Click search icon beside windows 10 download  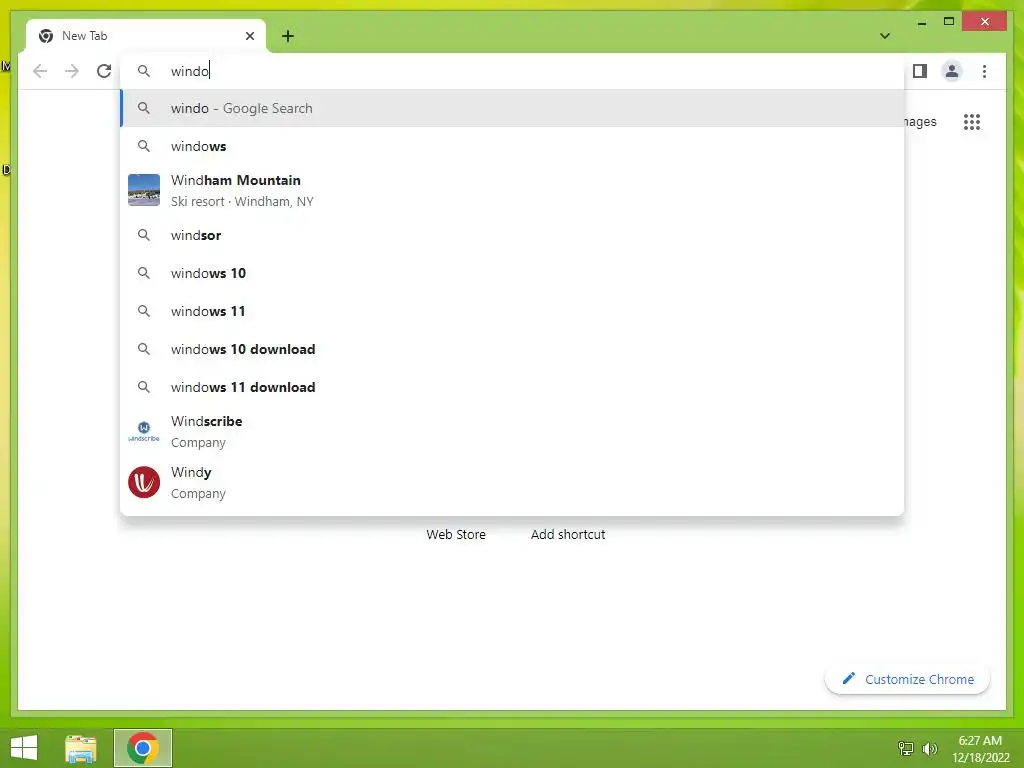pyautogui.click(x=144, y=349)
